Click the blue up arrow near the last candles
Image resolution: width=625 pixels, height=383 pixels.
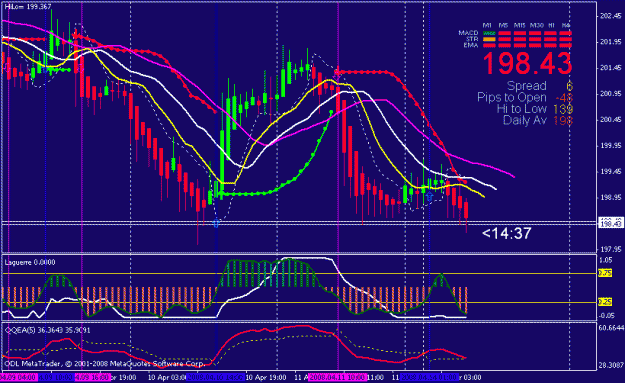pos(429,196)
